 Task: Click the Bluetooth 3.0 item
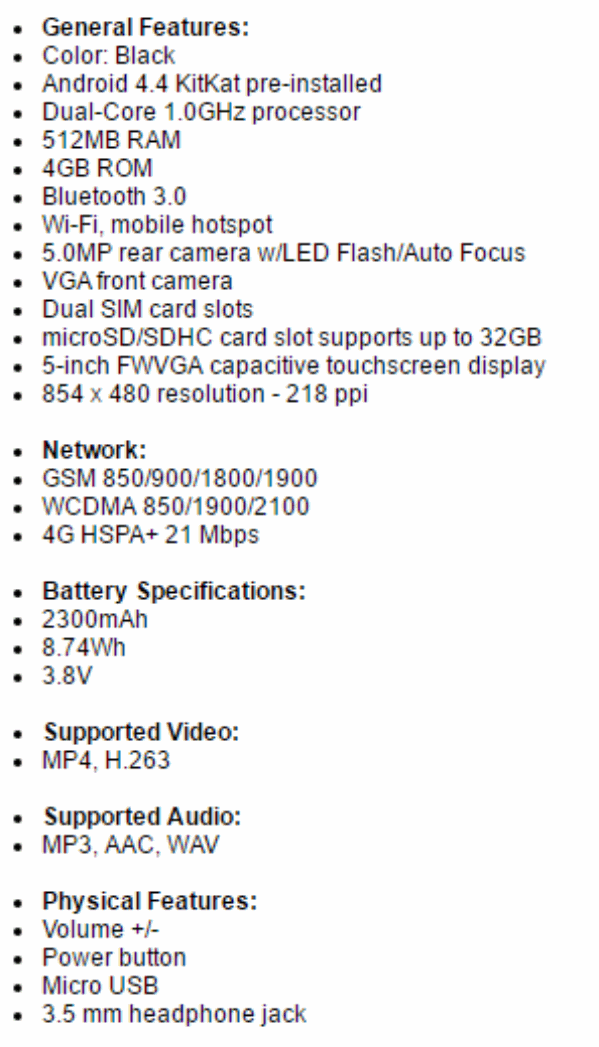coord(114,196)
